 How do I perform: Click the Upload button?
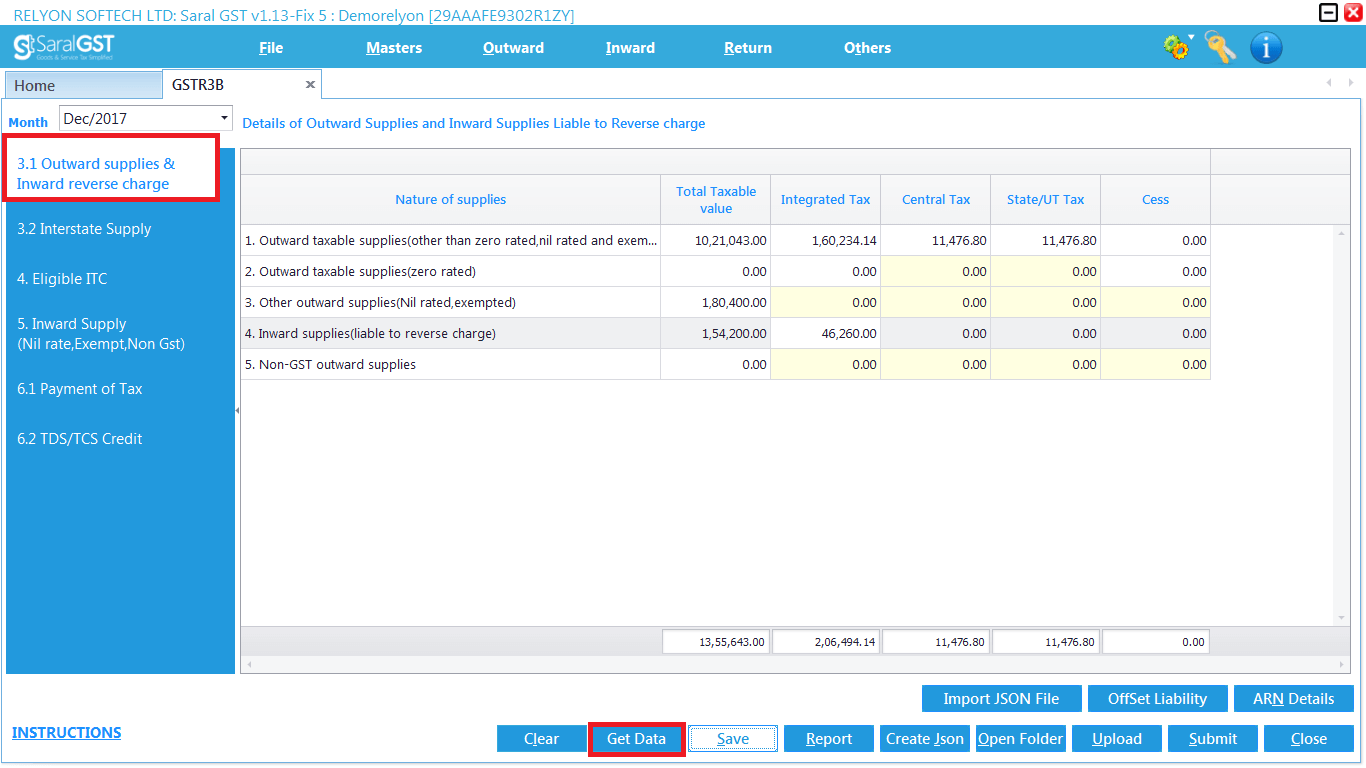point(1117,739)
